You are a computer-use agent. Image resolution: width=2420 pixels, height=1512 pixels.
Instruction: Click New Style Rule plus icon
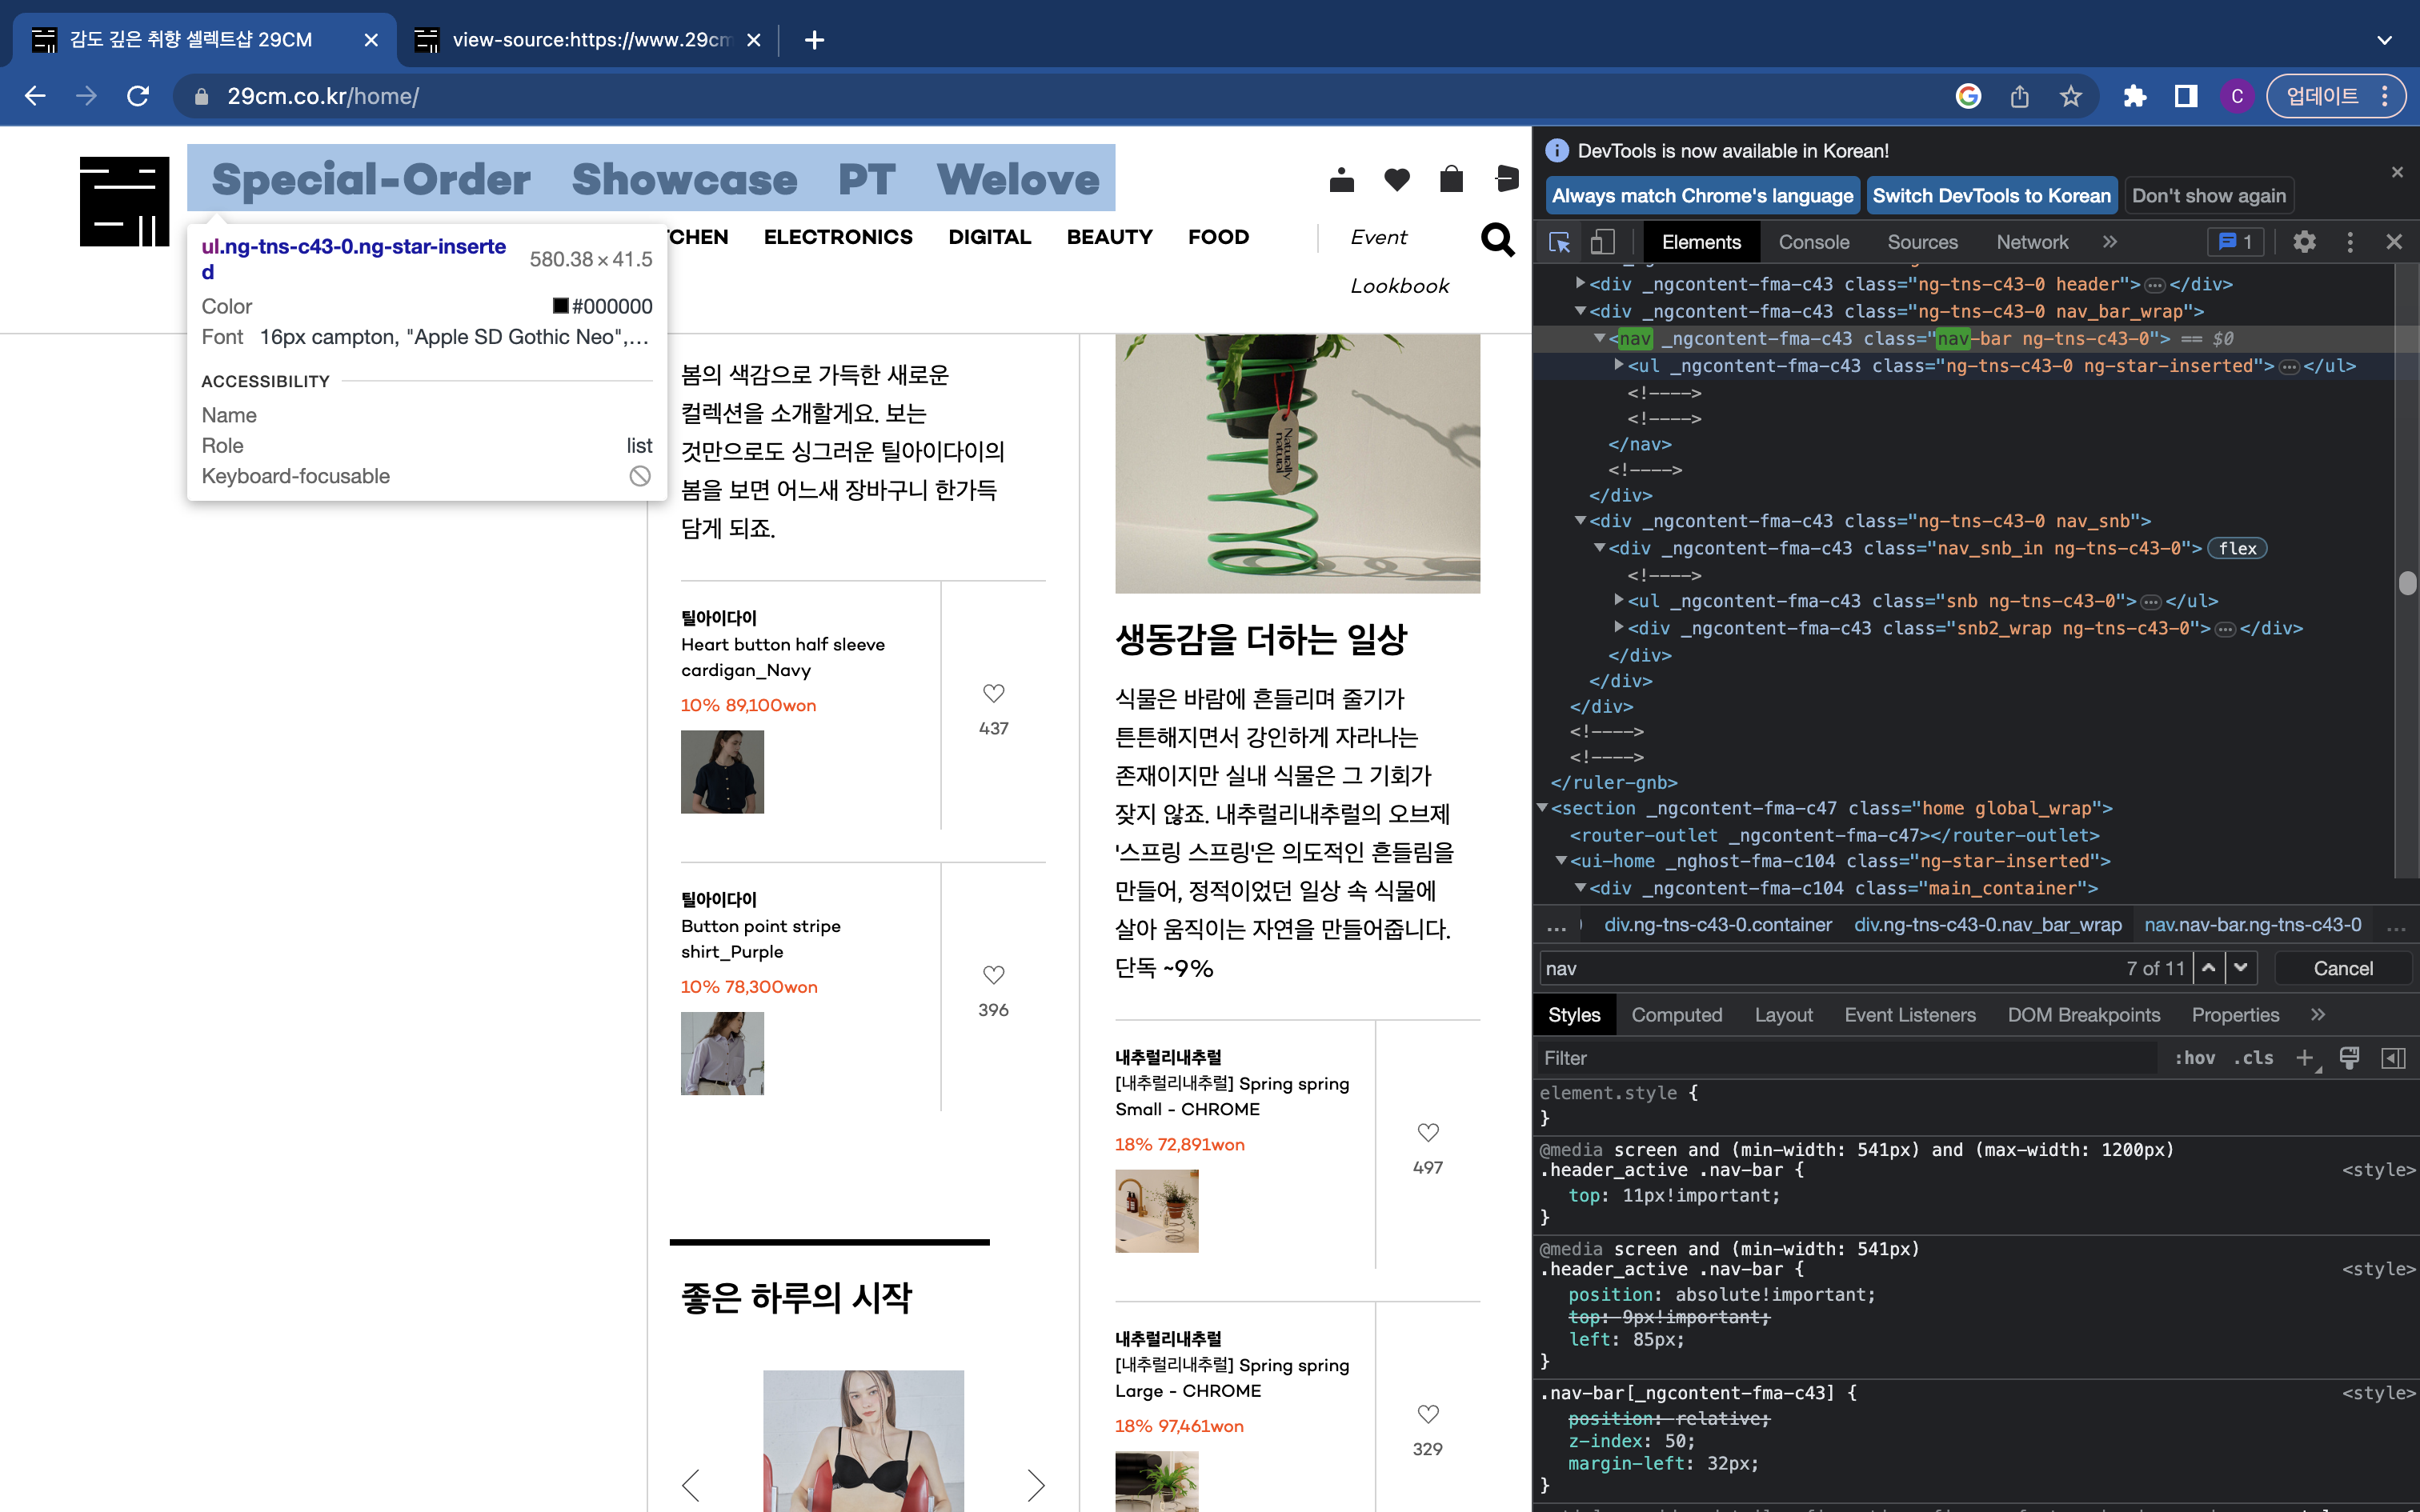tap(2304, 1058)
